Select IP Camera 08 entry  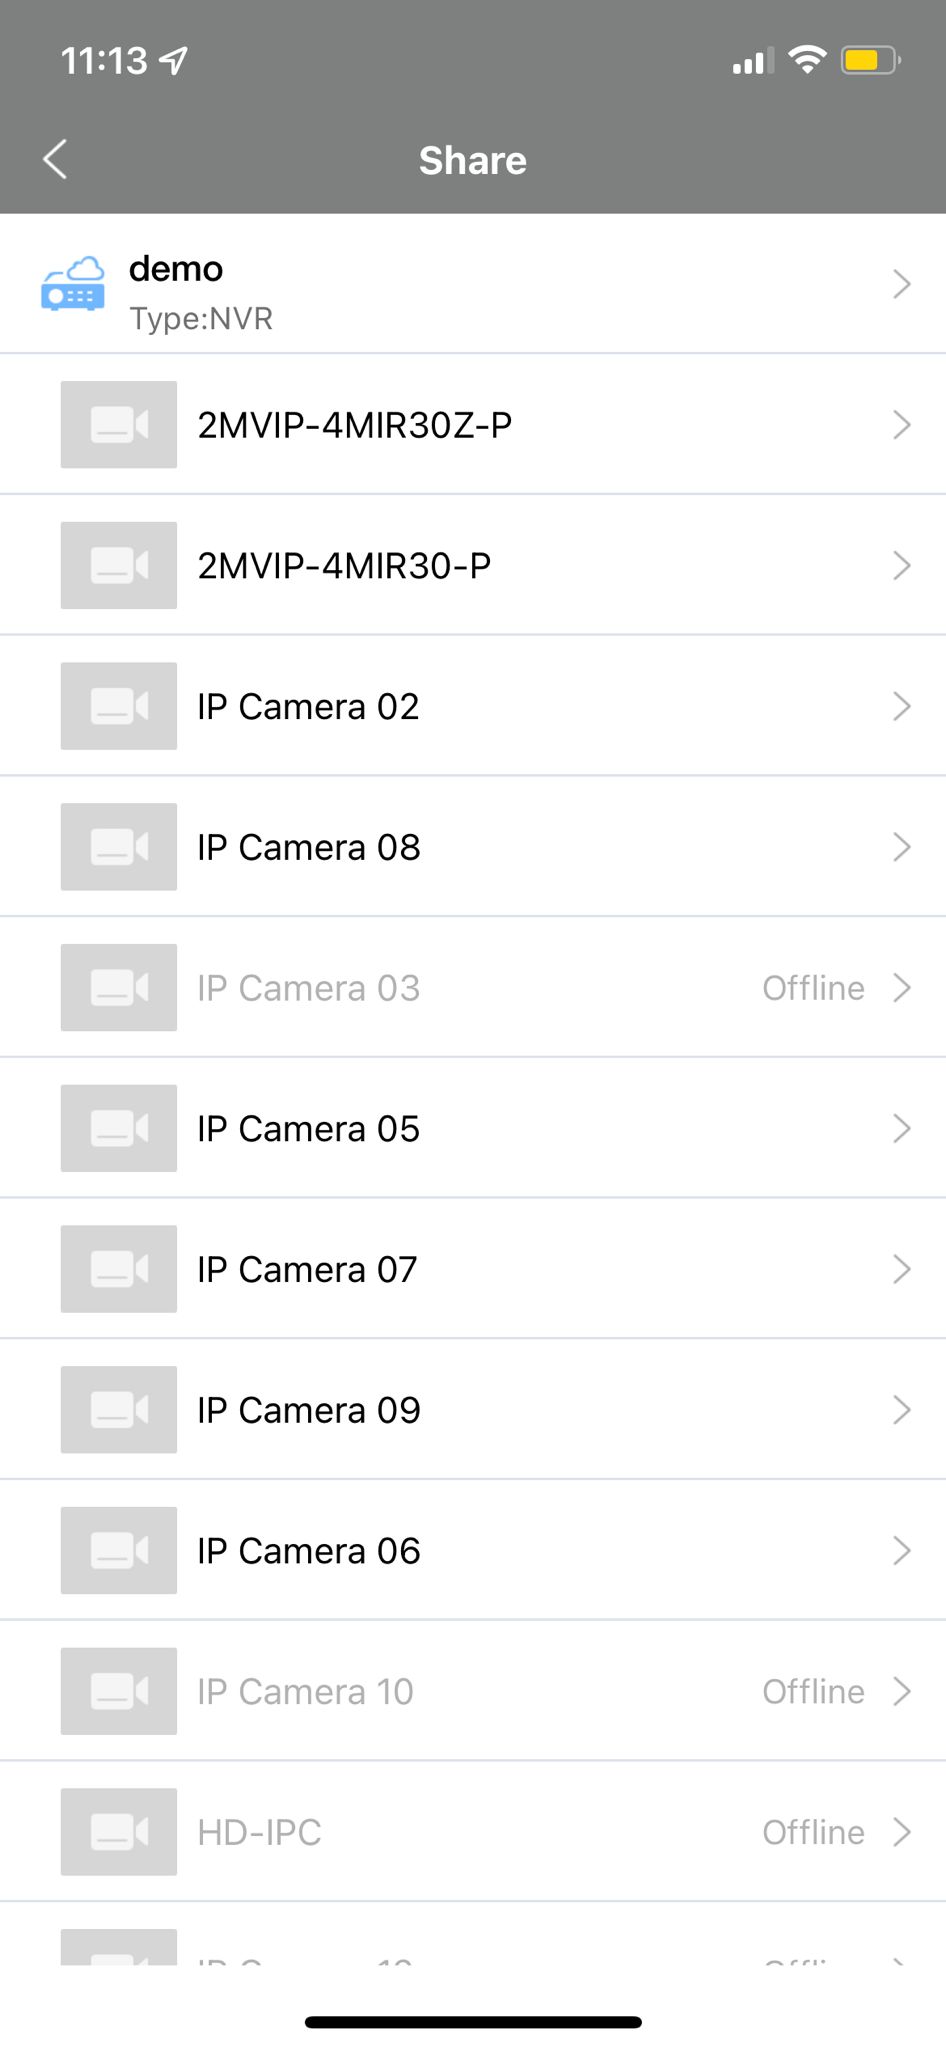309,847
